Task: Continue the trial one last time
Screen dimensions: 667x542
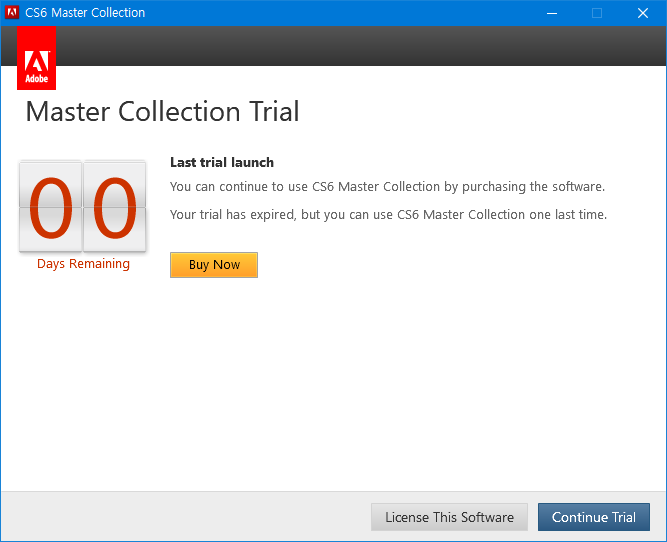Action: point(594,517)
